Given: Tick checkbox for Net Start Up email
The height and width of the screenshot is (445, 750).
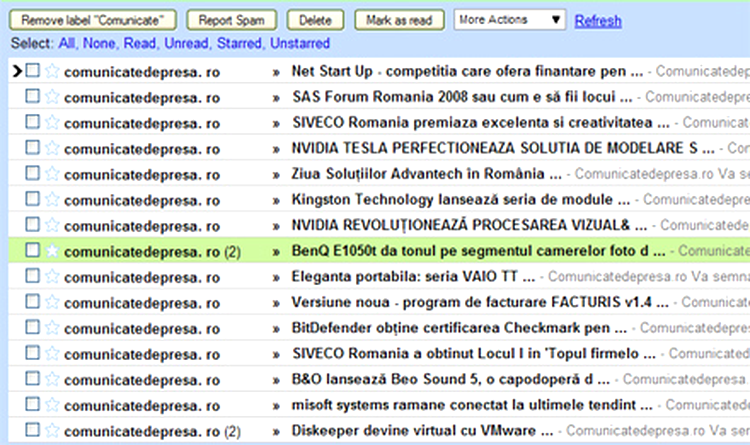Looking at the screenshot, I should (x=33, y=70).
